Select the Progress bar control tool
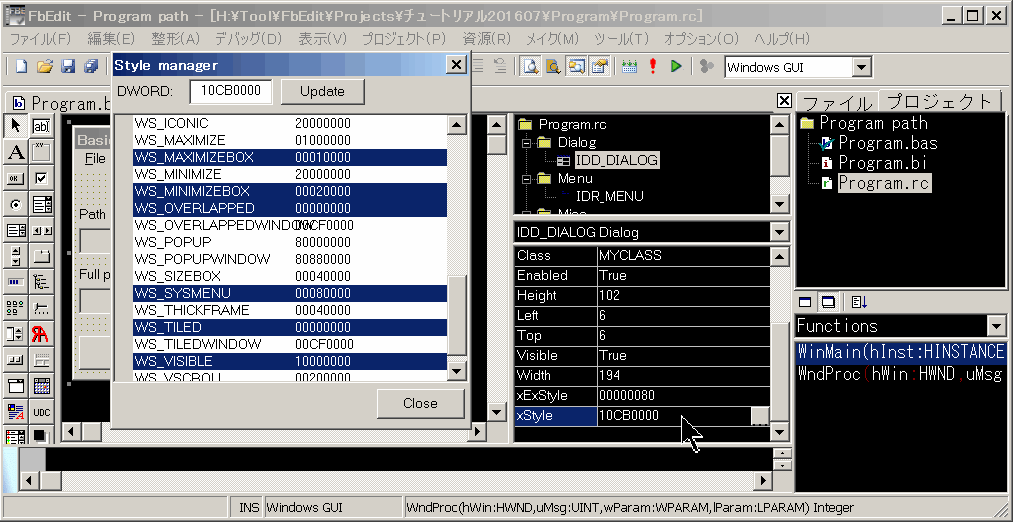1013x522 pixels. 16,282
